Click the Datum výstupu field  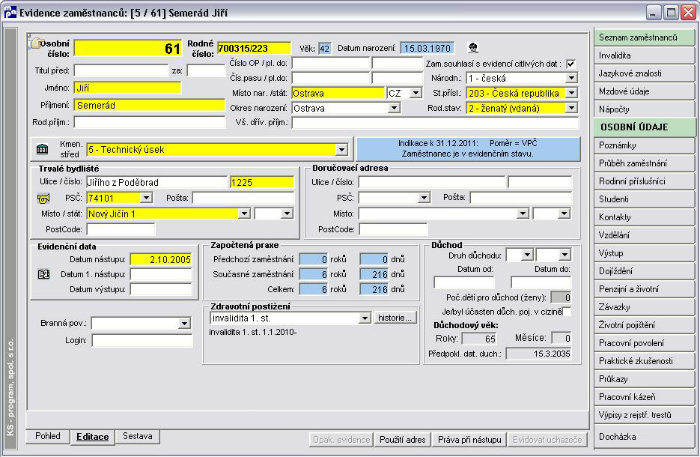[161, 289]
